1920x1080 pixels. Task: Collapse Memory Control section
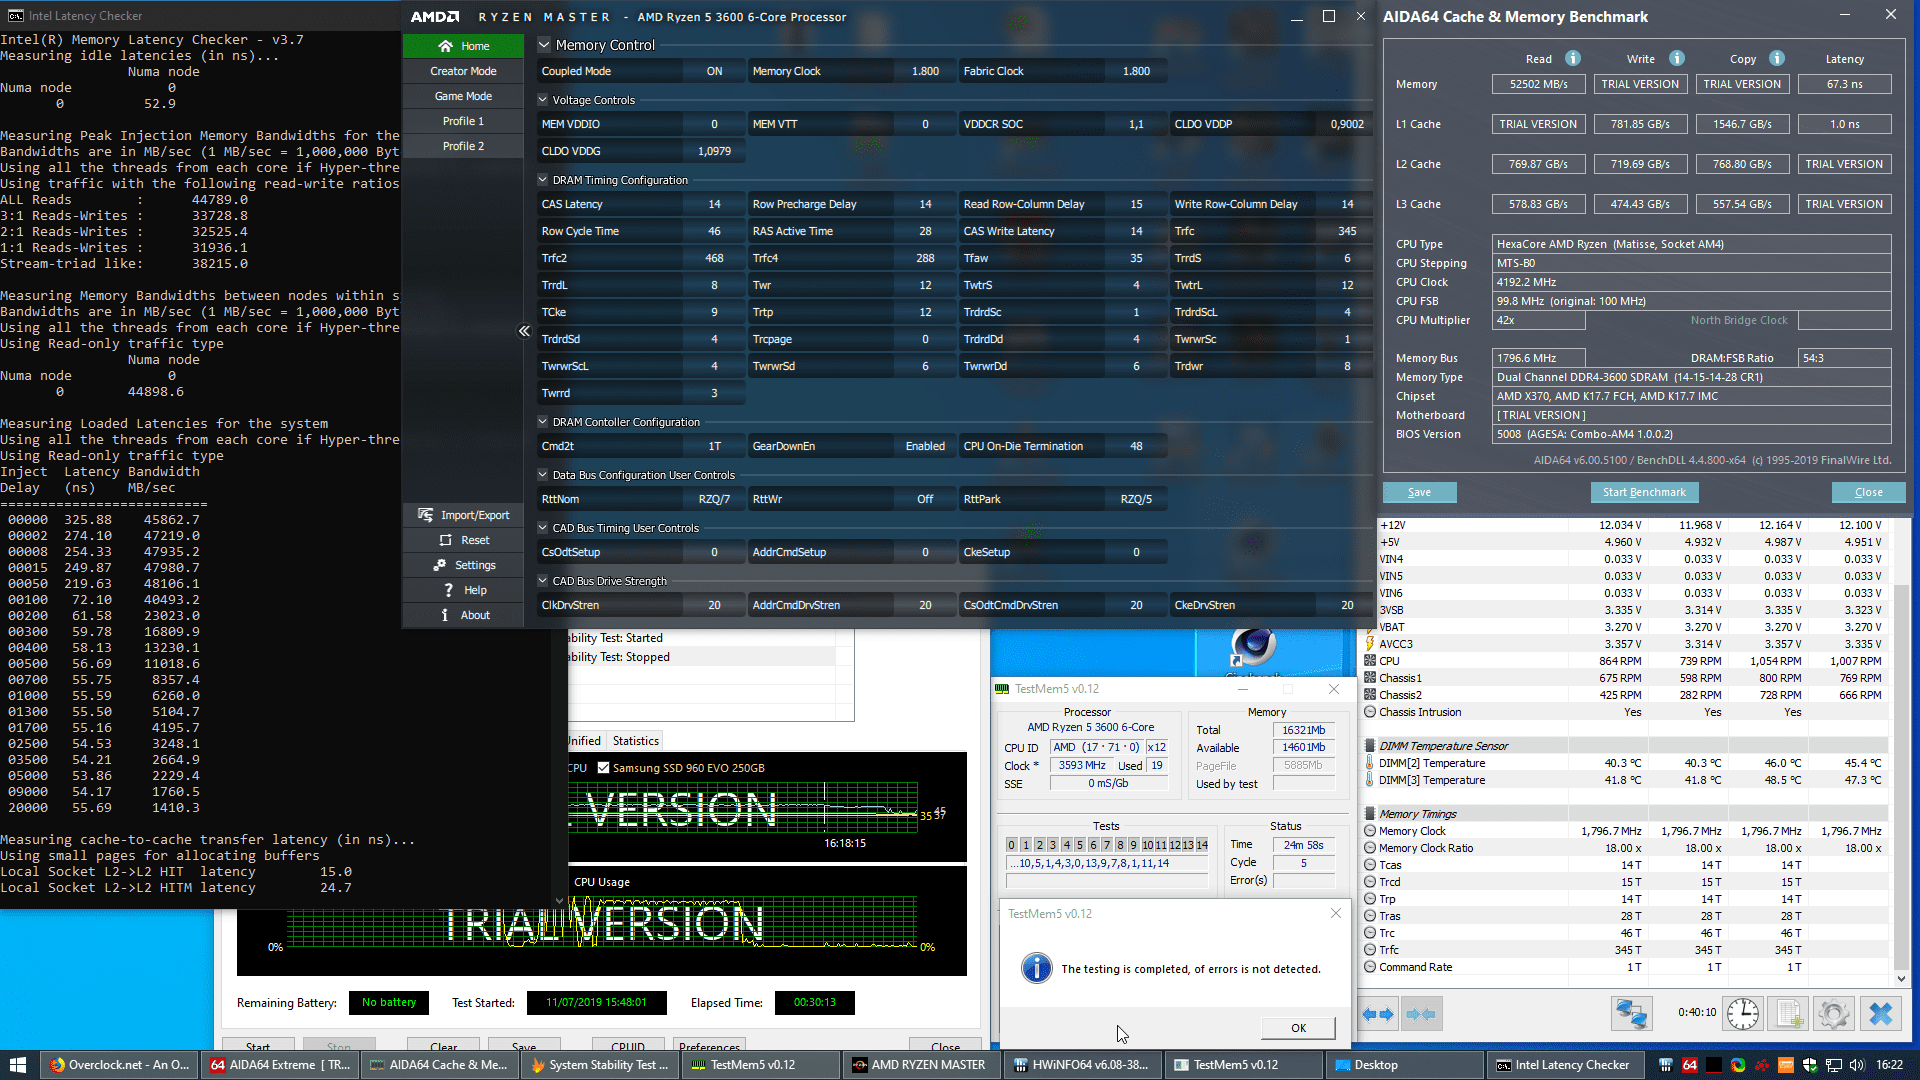click(545, 45)
